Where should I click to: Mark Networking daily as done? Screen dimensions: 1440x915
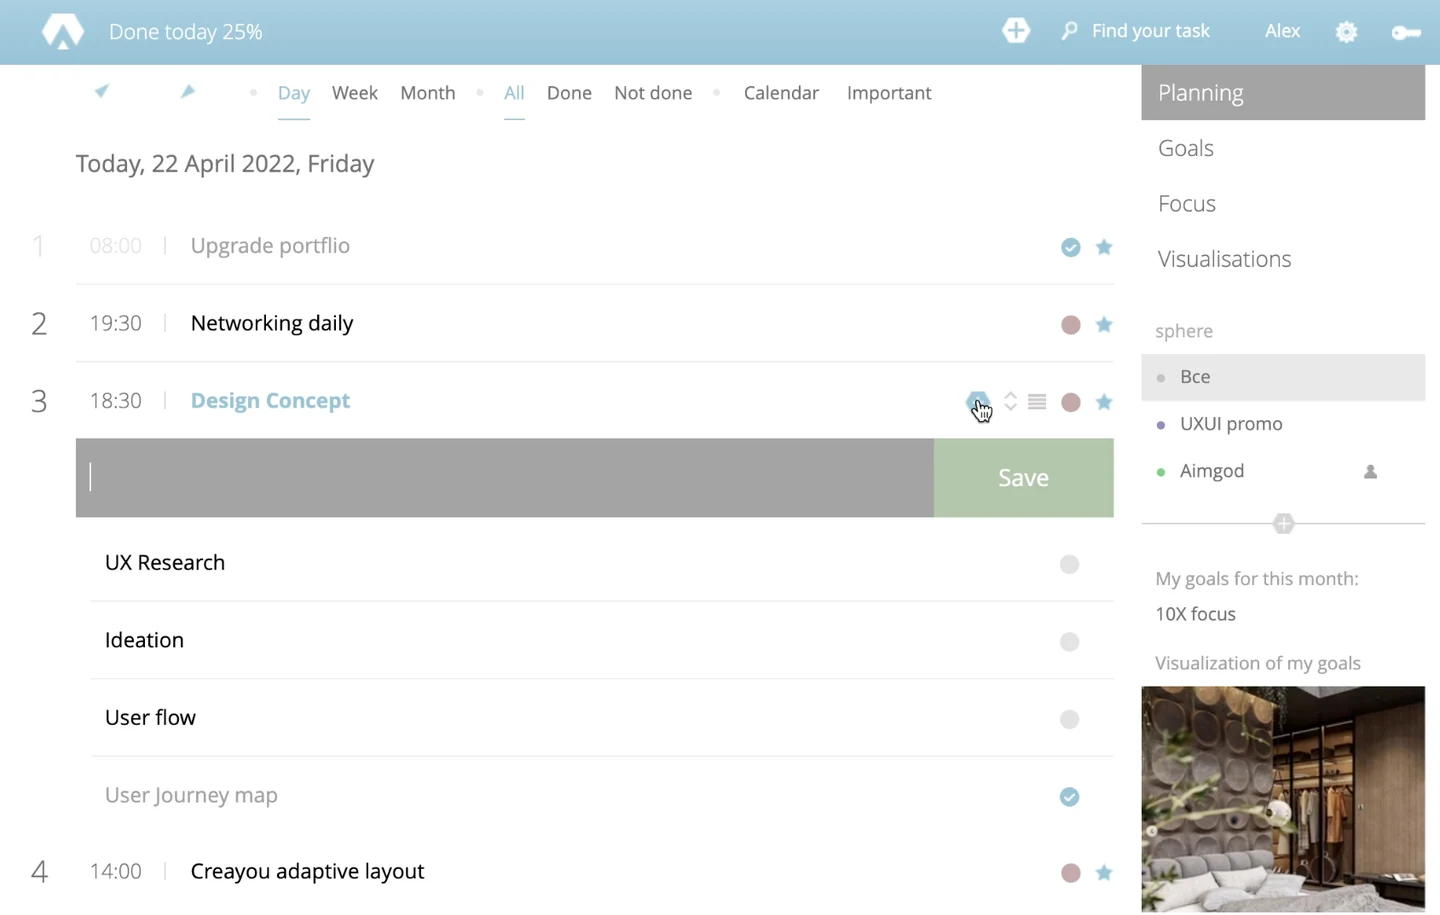[1071, 325]
